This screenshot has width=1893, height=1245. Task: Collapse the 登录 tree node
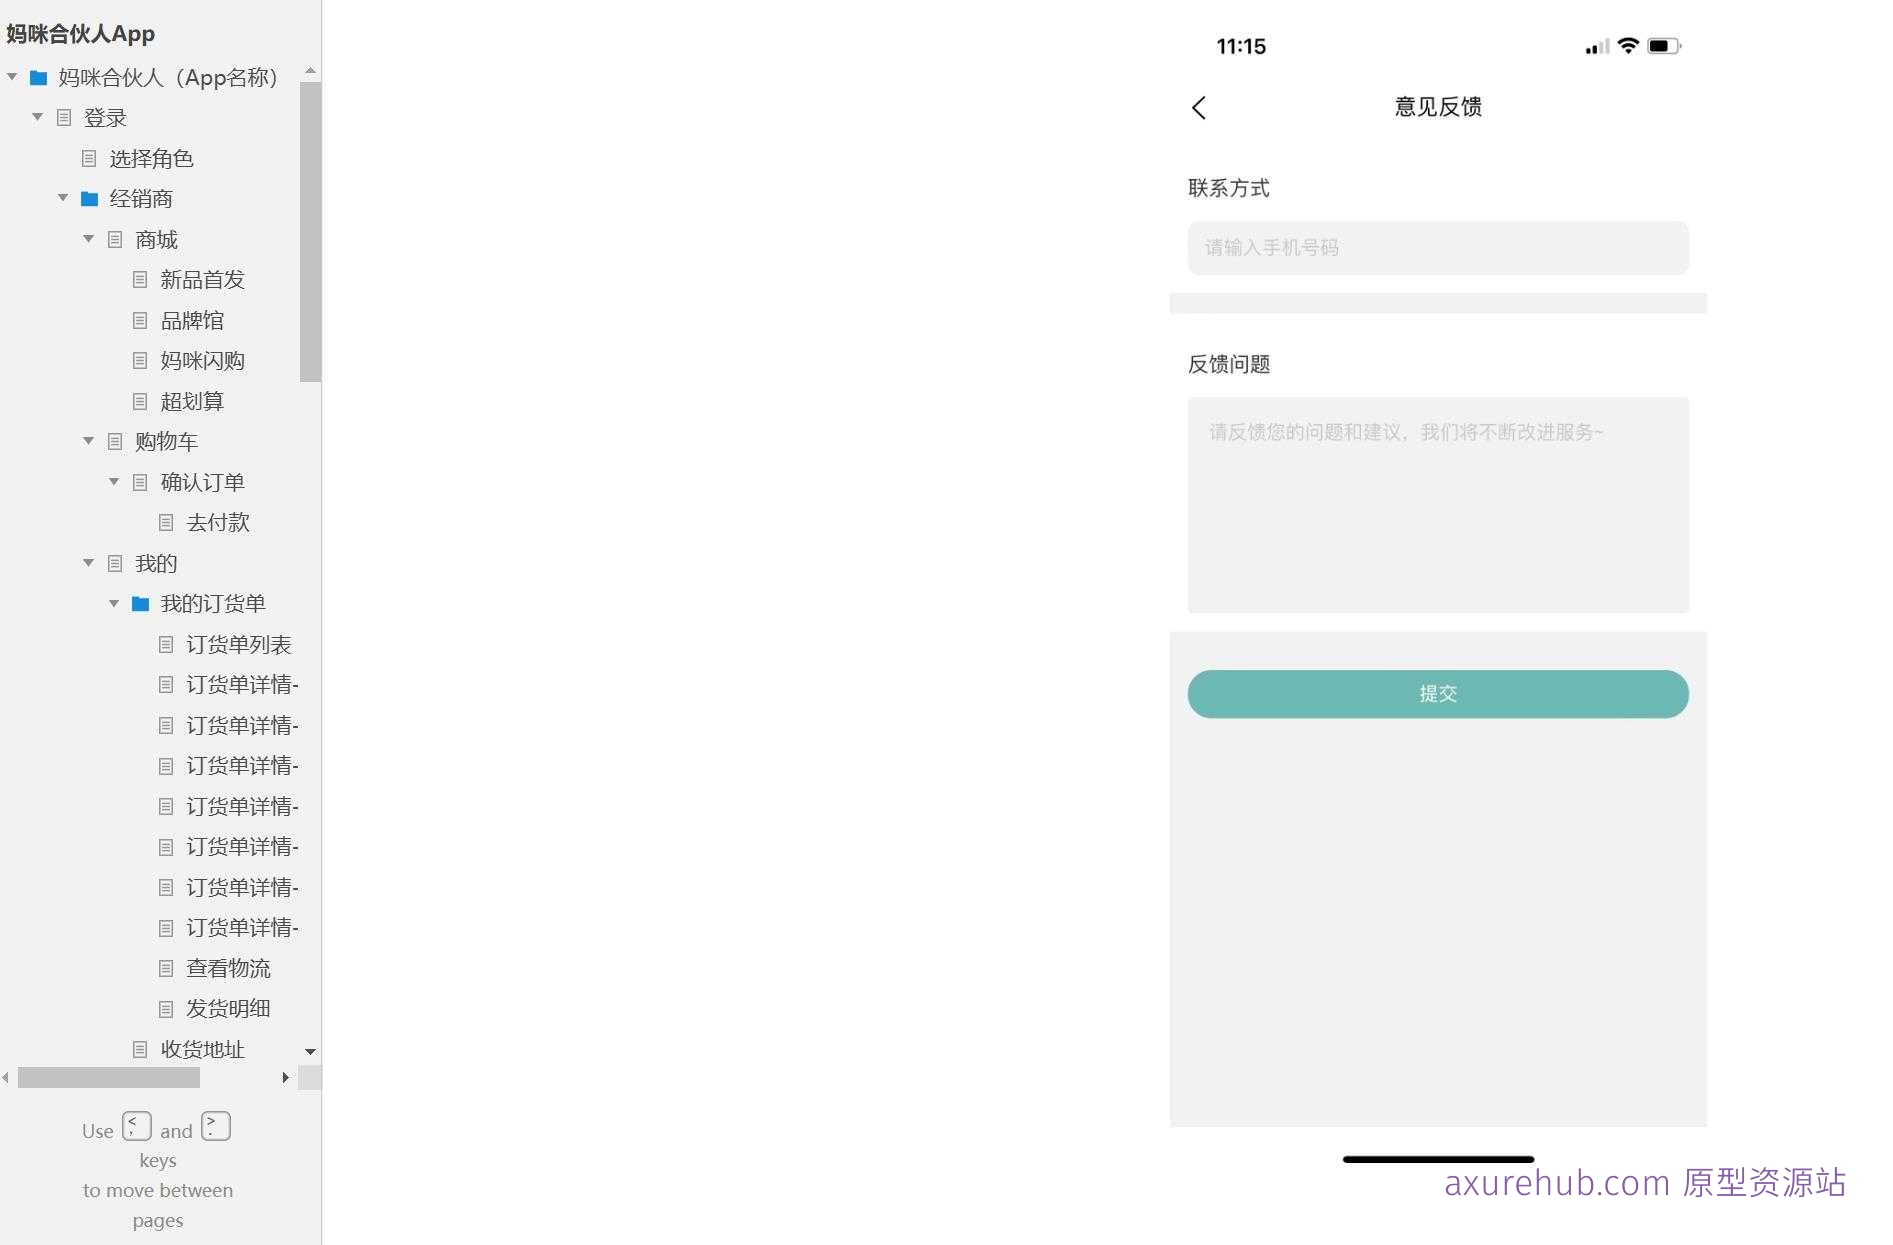click(x=37, y=117)
